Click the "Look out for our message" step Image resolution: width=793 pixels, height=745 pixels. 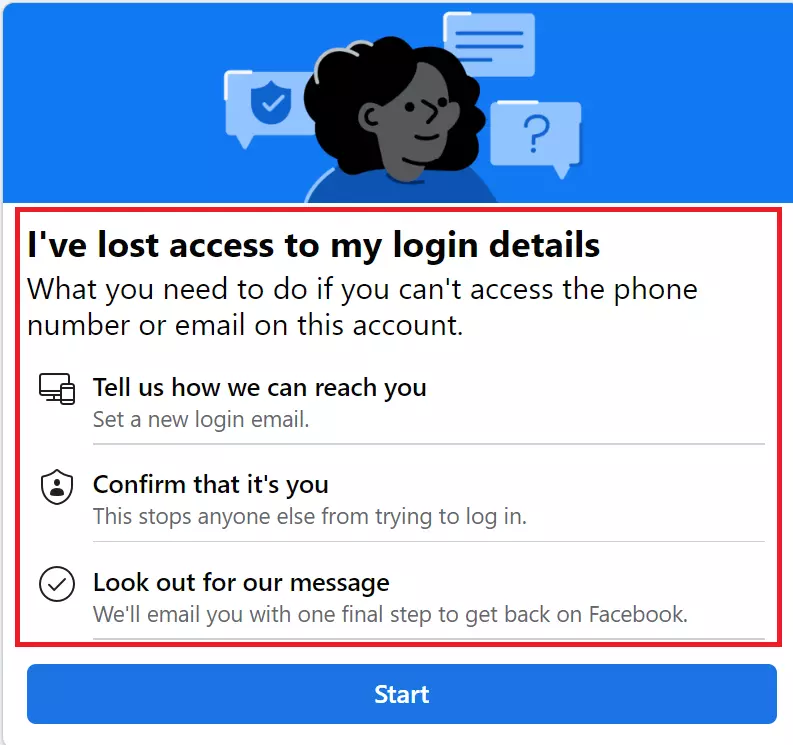point(241,582)
